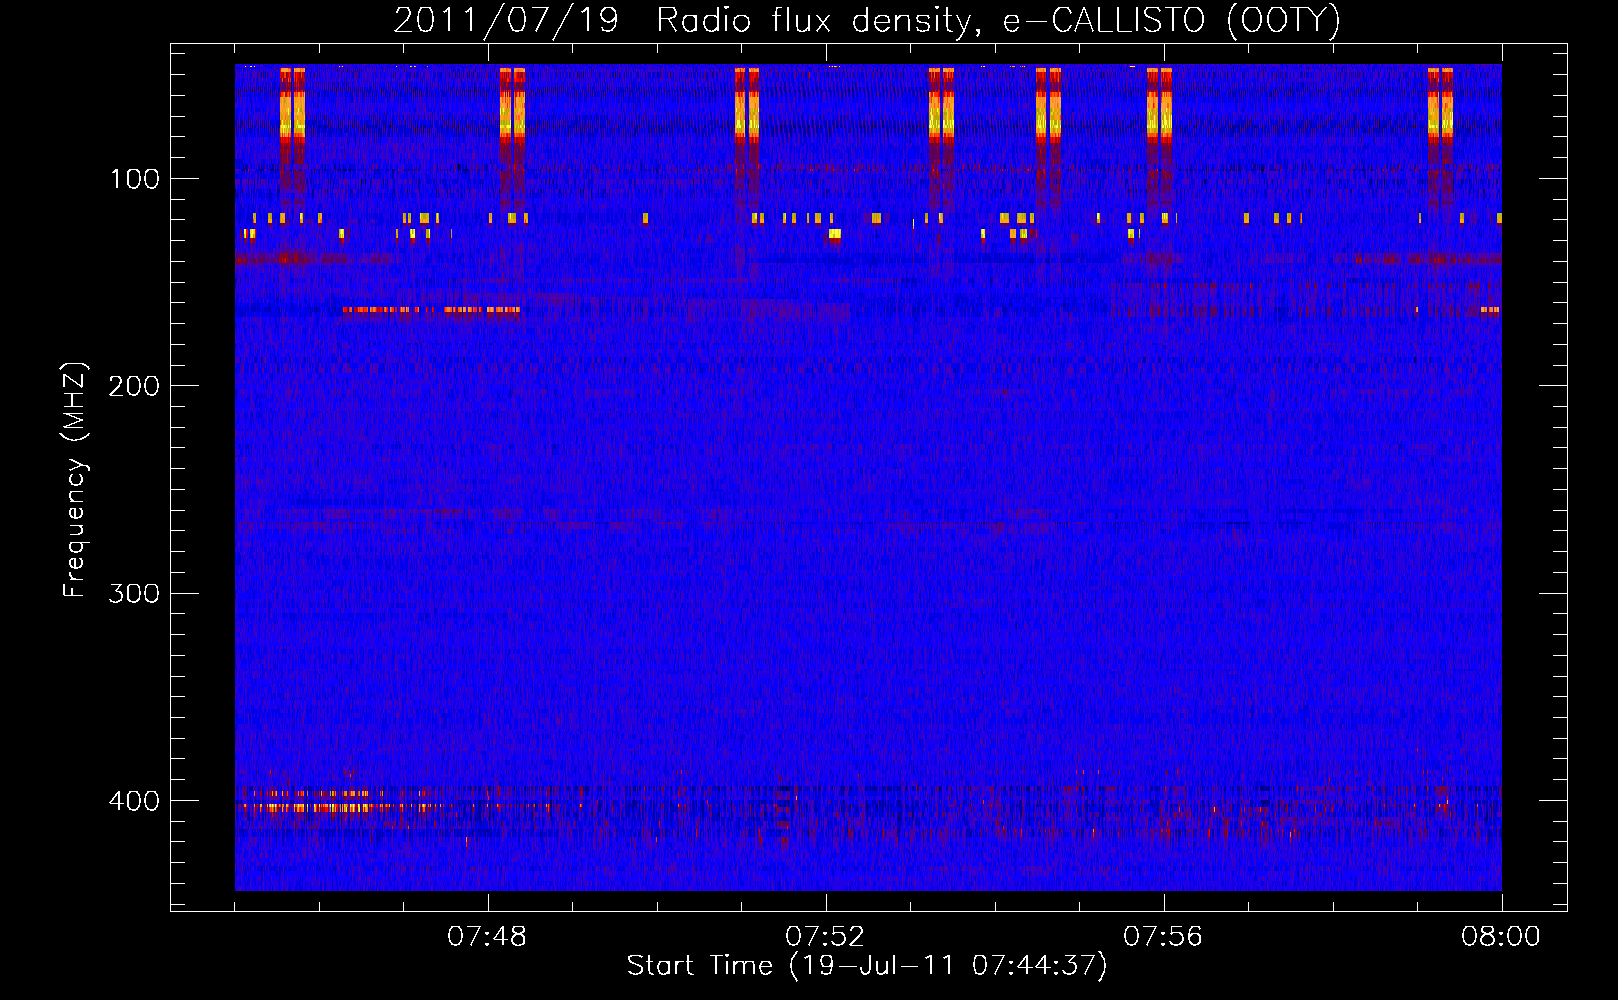Click the 'Start Time (19-Jul-11 07:44:37)' label
1618x1000 pixels.
click(867, 966)
